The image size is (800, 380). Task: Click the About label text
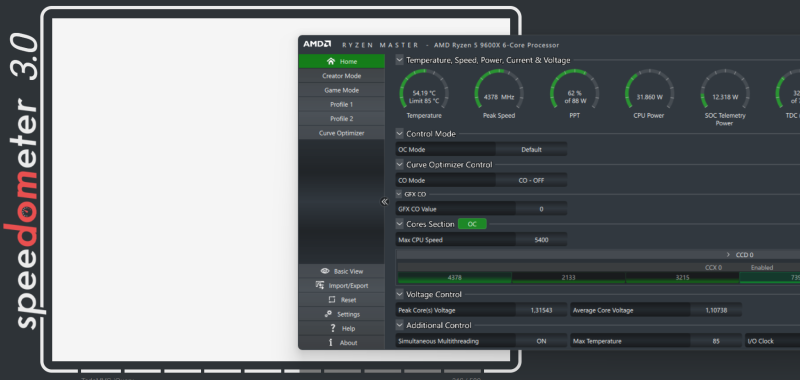pos(348,342)
